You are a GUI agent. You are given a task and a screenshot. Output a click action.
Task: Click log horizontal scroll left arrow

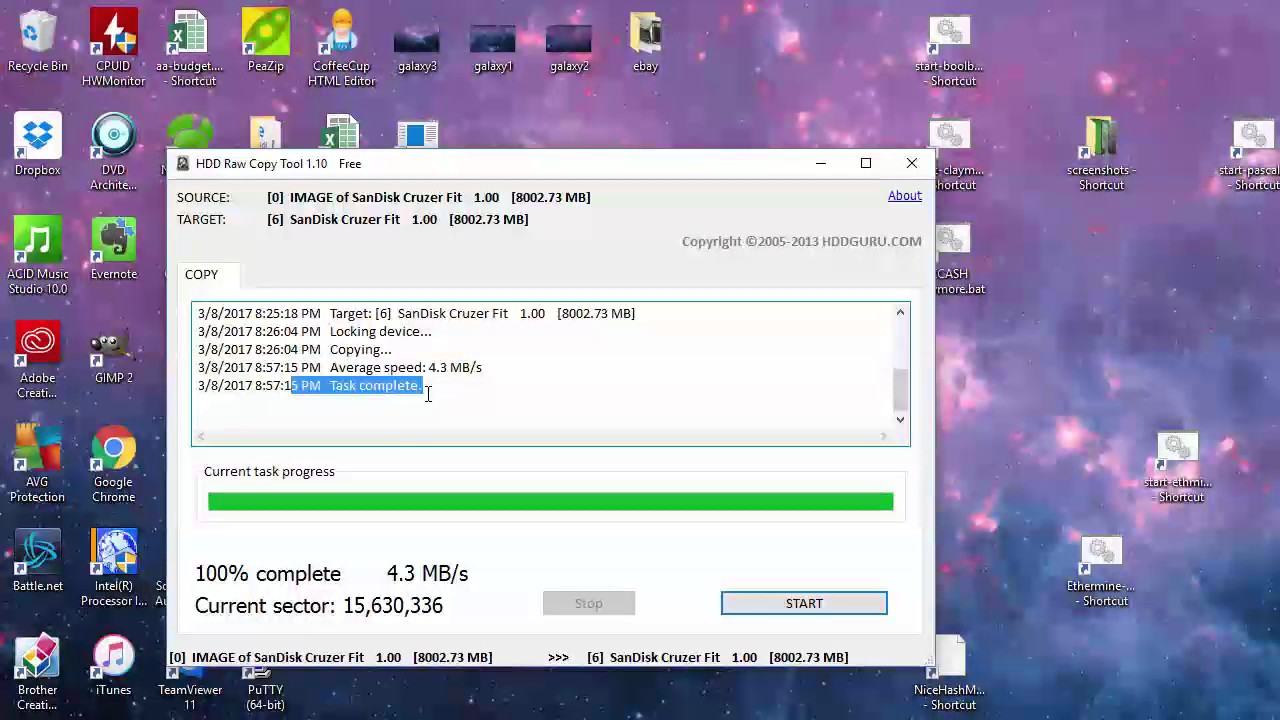(x=201, y=436)
